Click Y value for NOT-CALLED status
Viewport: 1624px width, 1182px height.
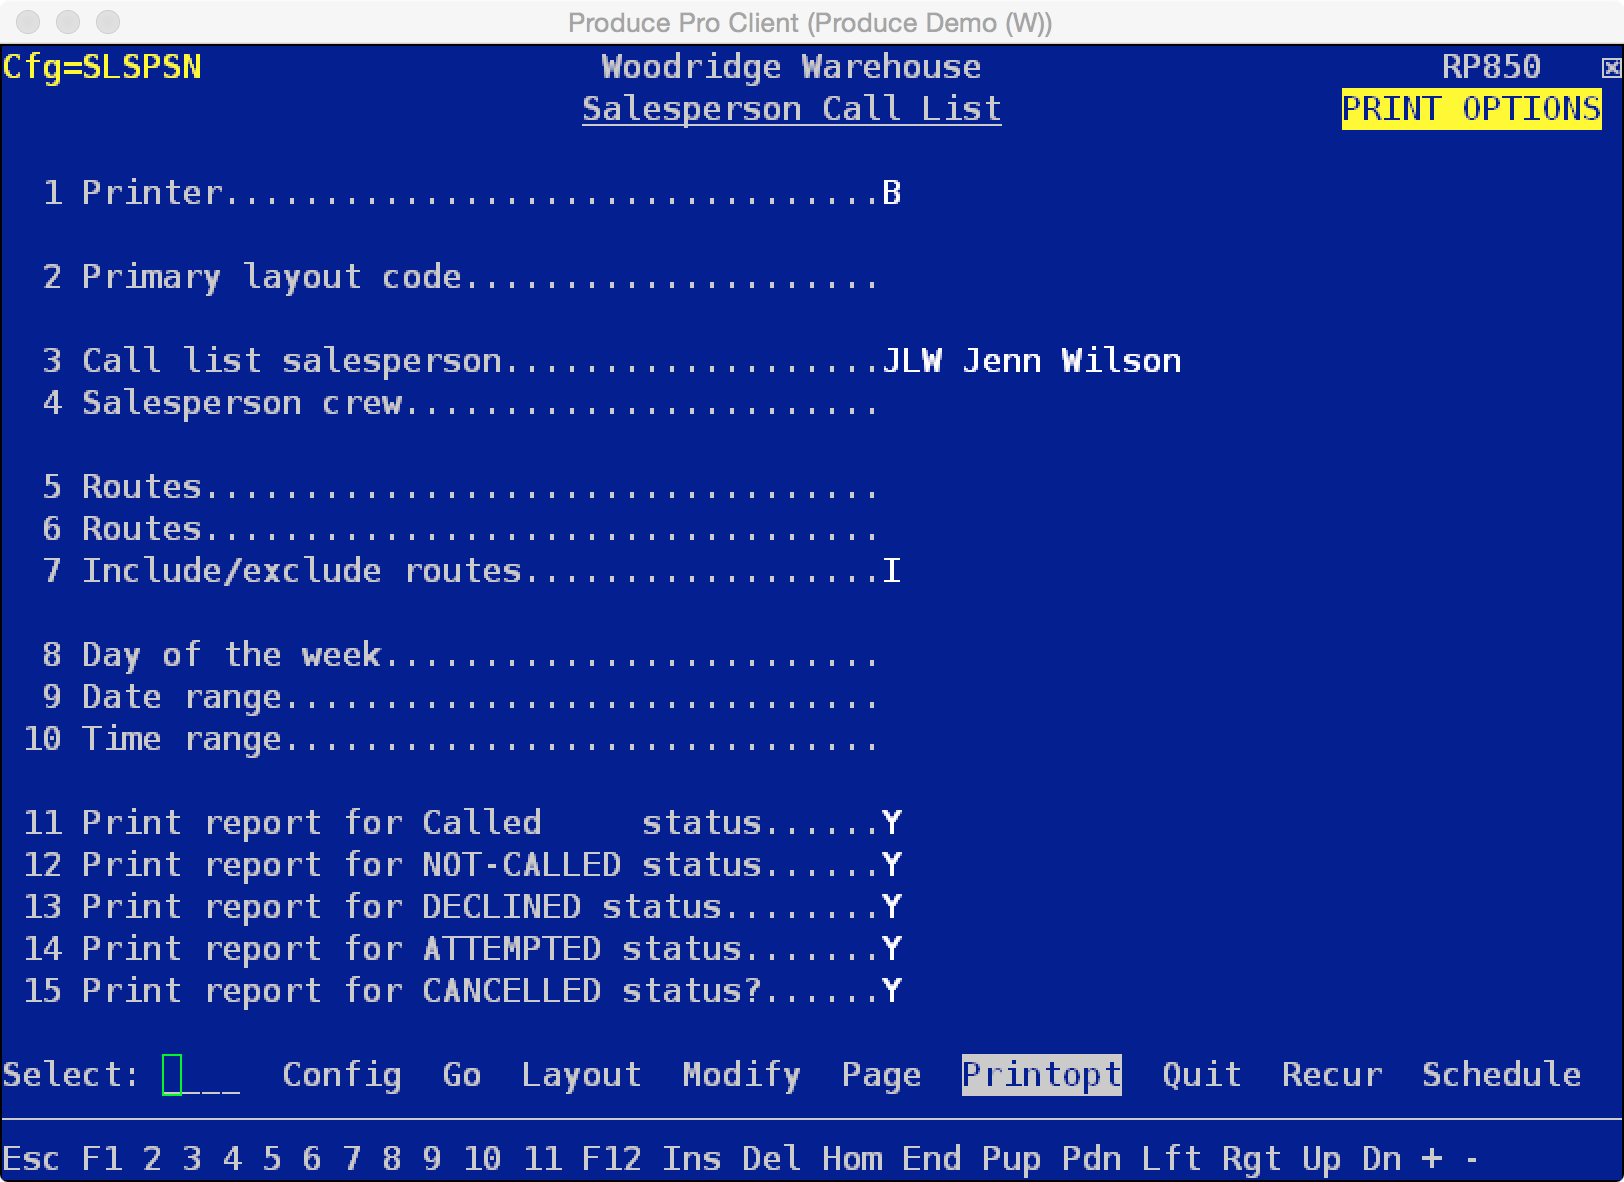pyautogui.click(x=892, y=864)
